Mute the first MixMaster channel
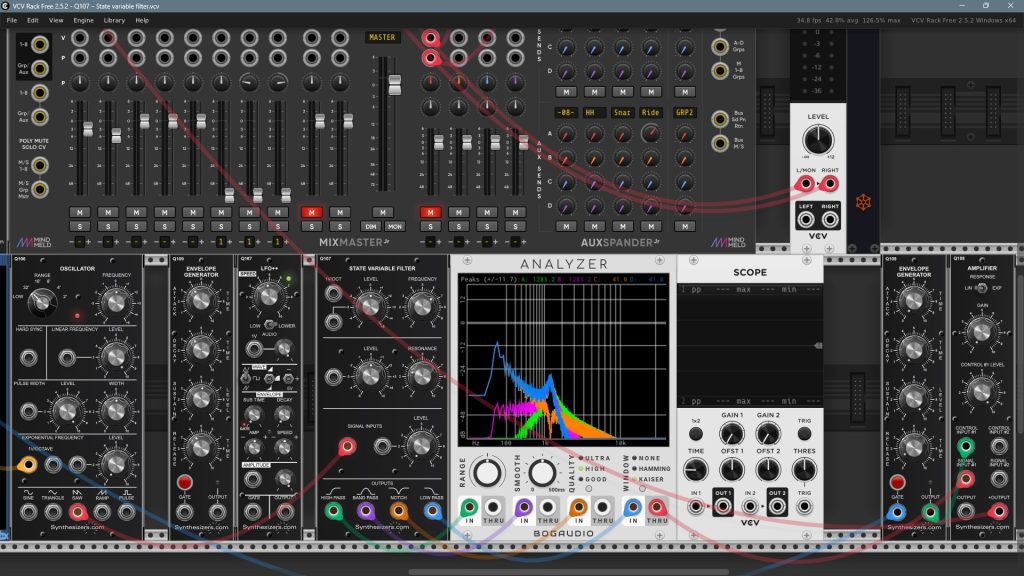 tap(80, 212)
